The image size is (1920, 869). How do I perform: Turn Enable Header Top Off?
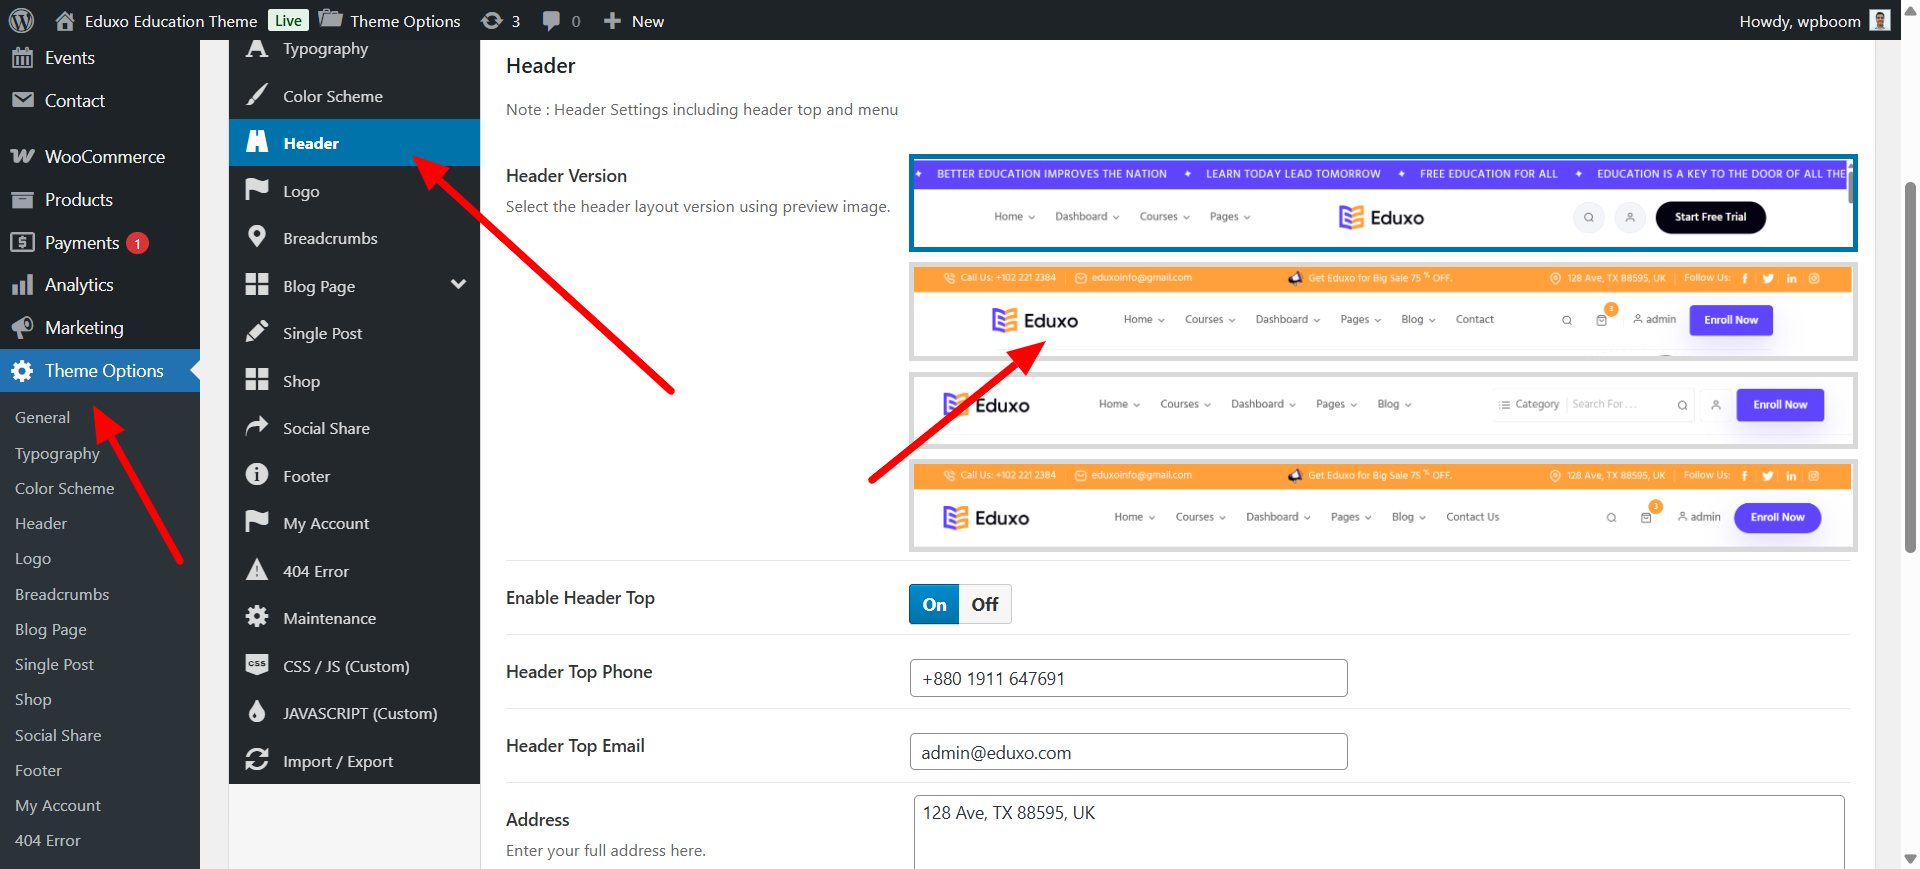[985, 604]
